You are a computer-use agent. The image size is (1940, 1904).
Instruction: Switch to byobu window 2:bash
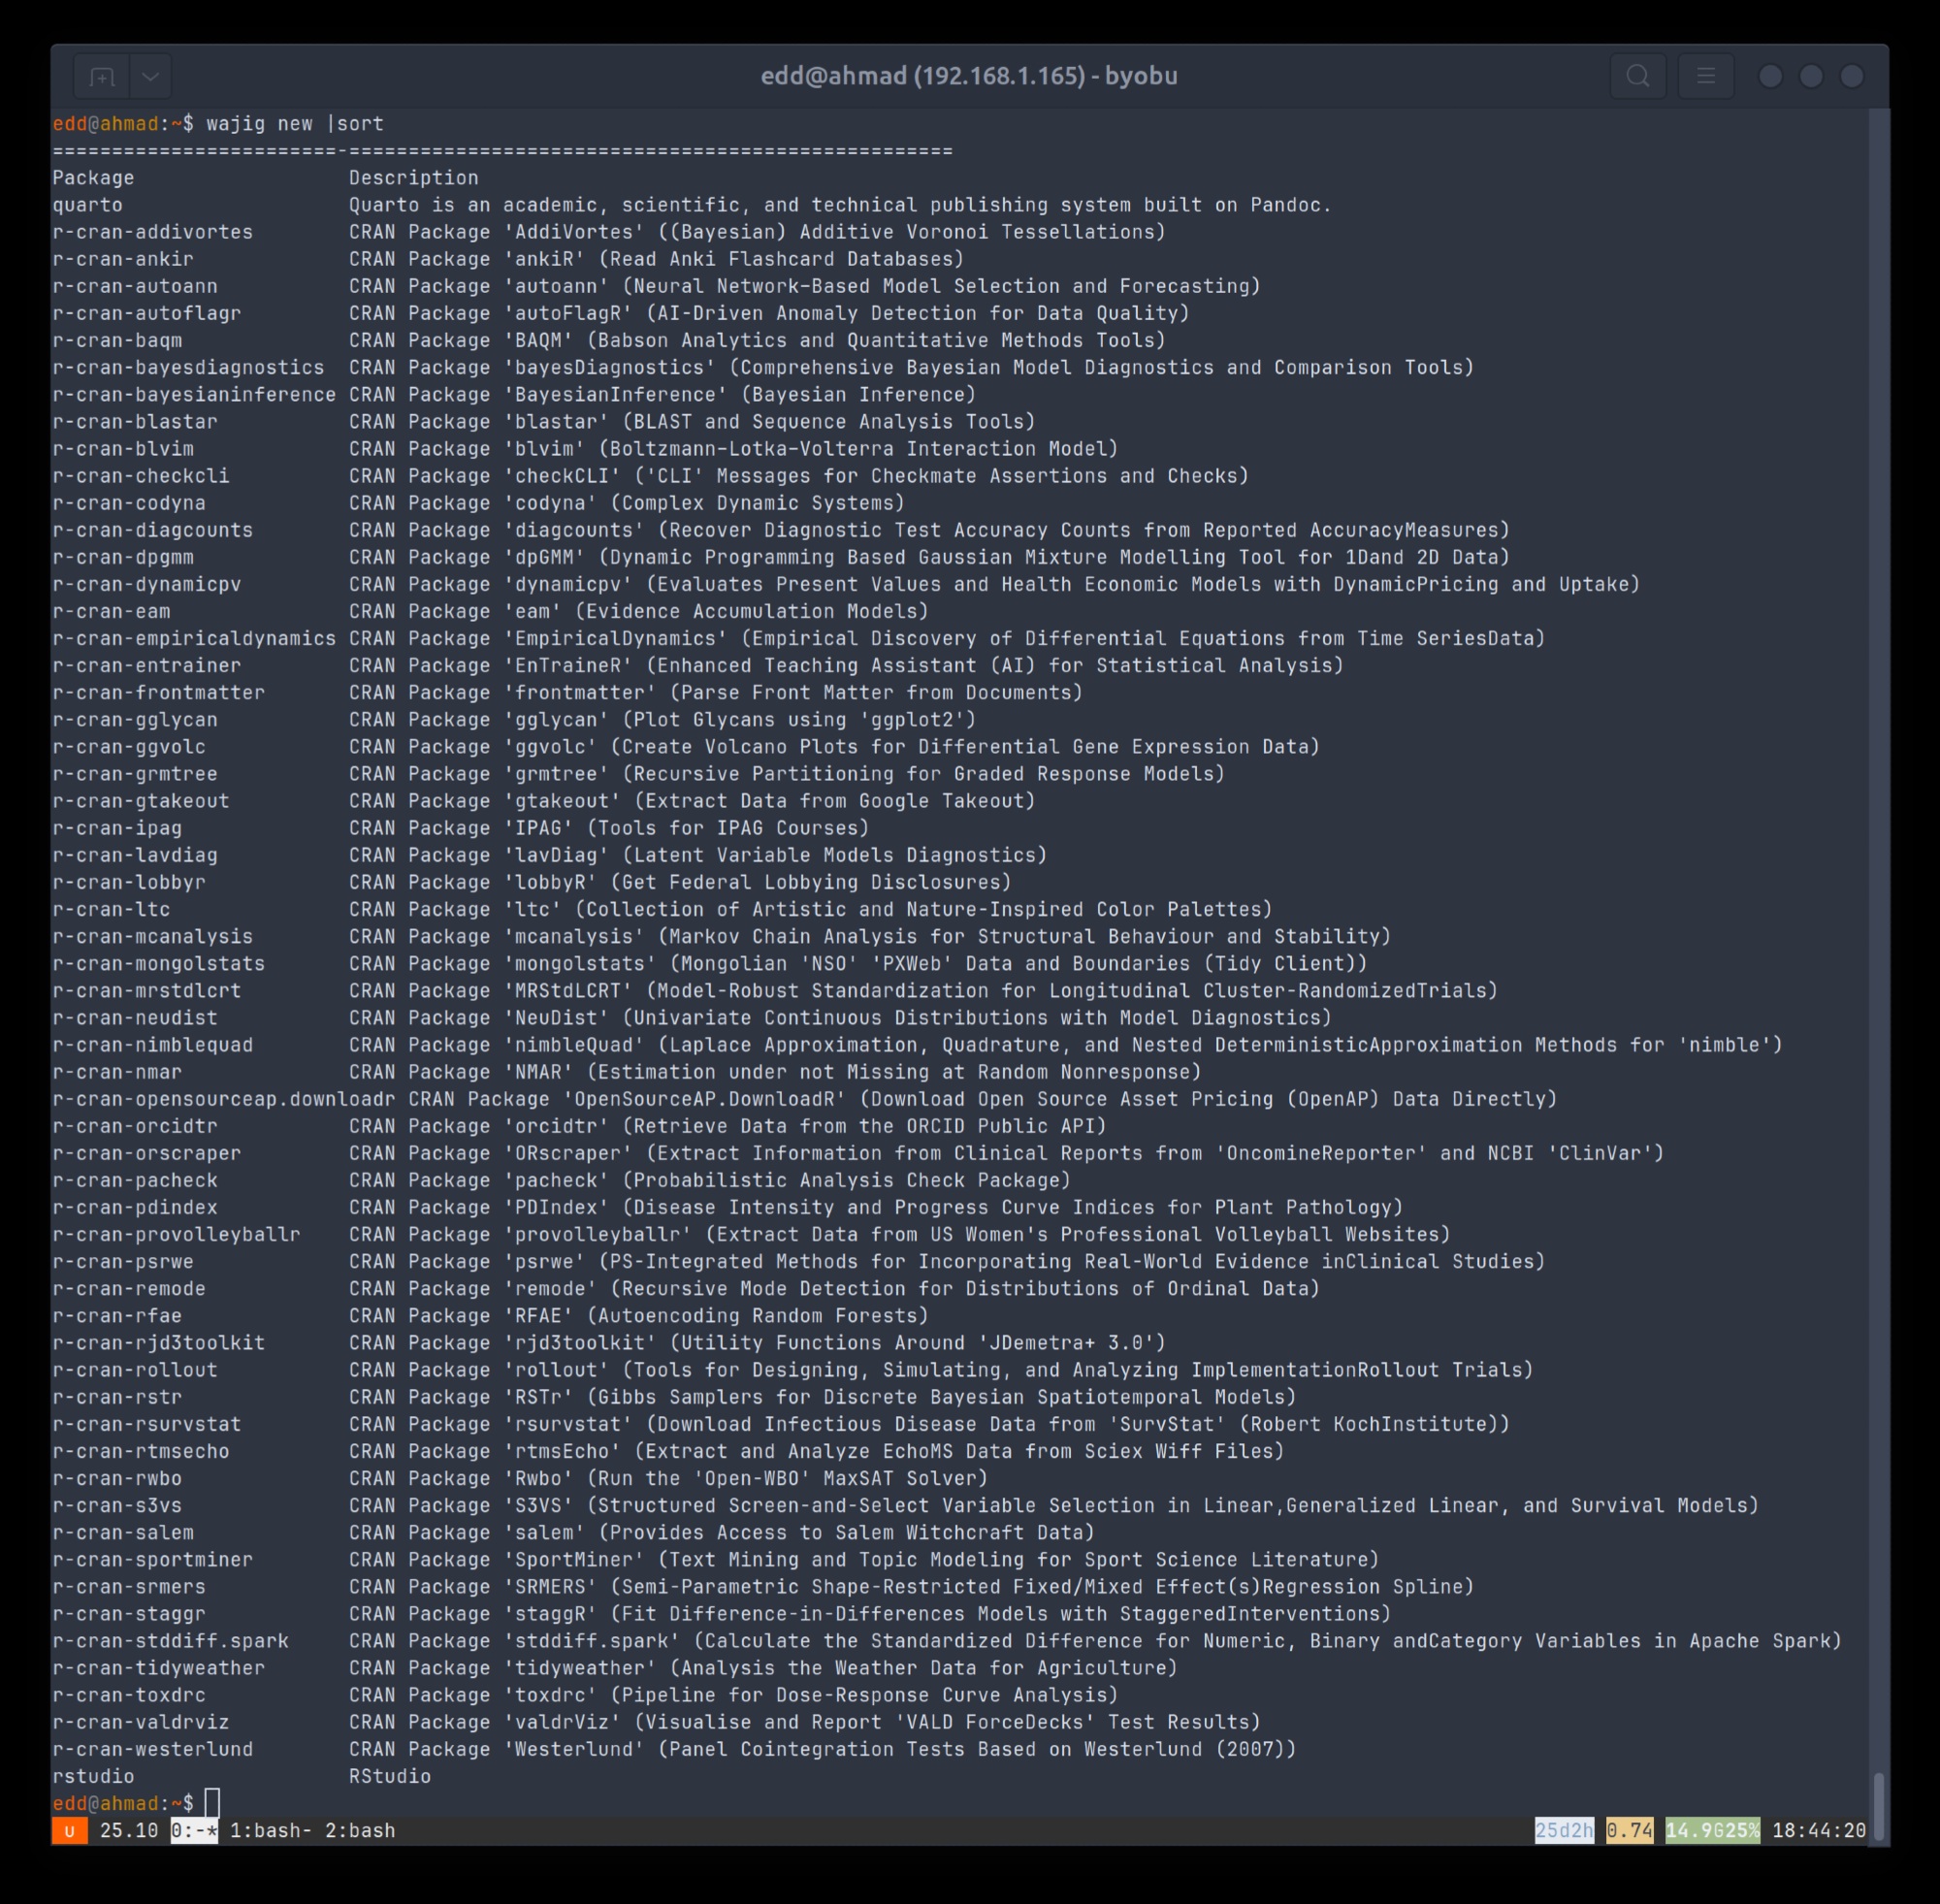pyautogui.click(x=360, y=1830)
